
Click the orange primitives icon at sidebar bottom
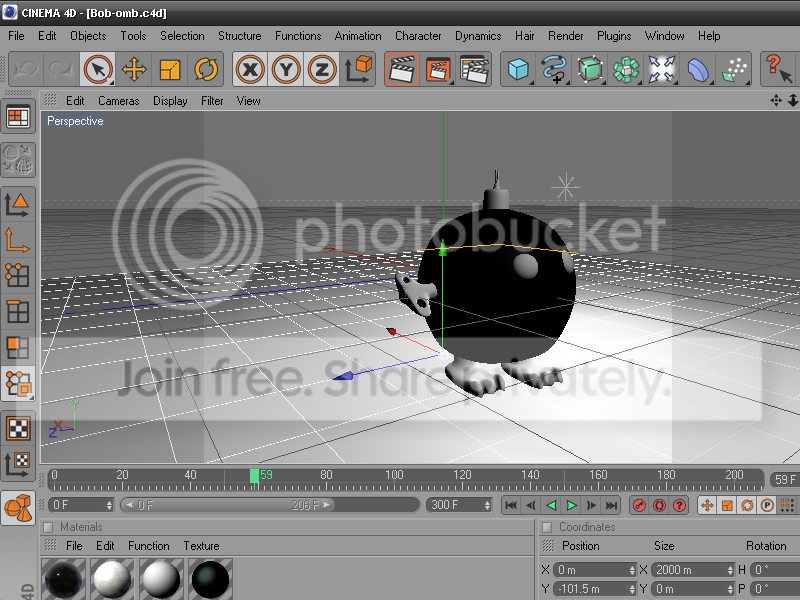pyautogui.click(x=18, y=508)
